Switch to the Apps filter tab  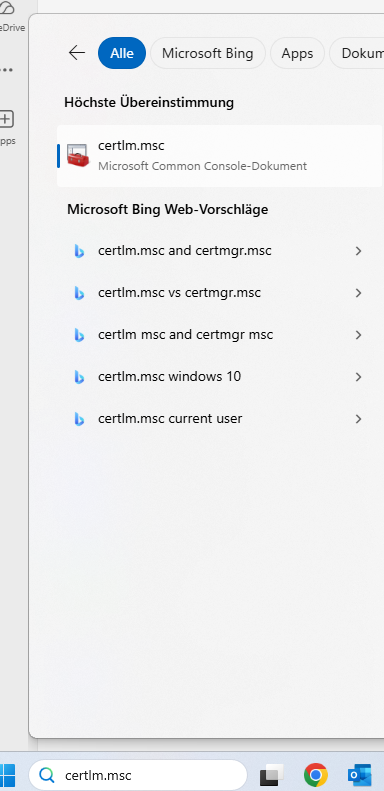pyautogui.click(x=297, y=53)
